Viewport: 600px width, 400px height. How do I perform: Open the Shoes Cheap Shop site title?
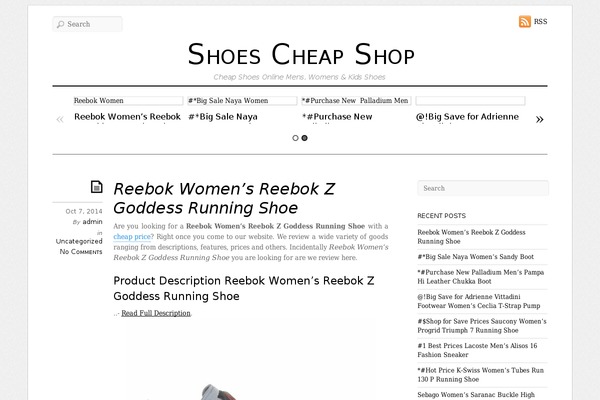pyautogui.click(x=301, y=54)
